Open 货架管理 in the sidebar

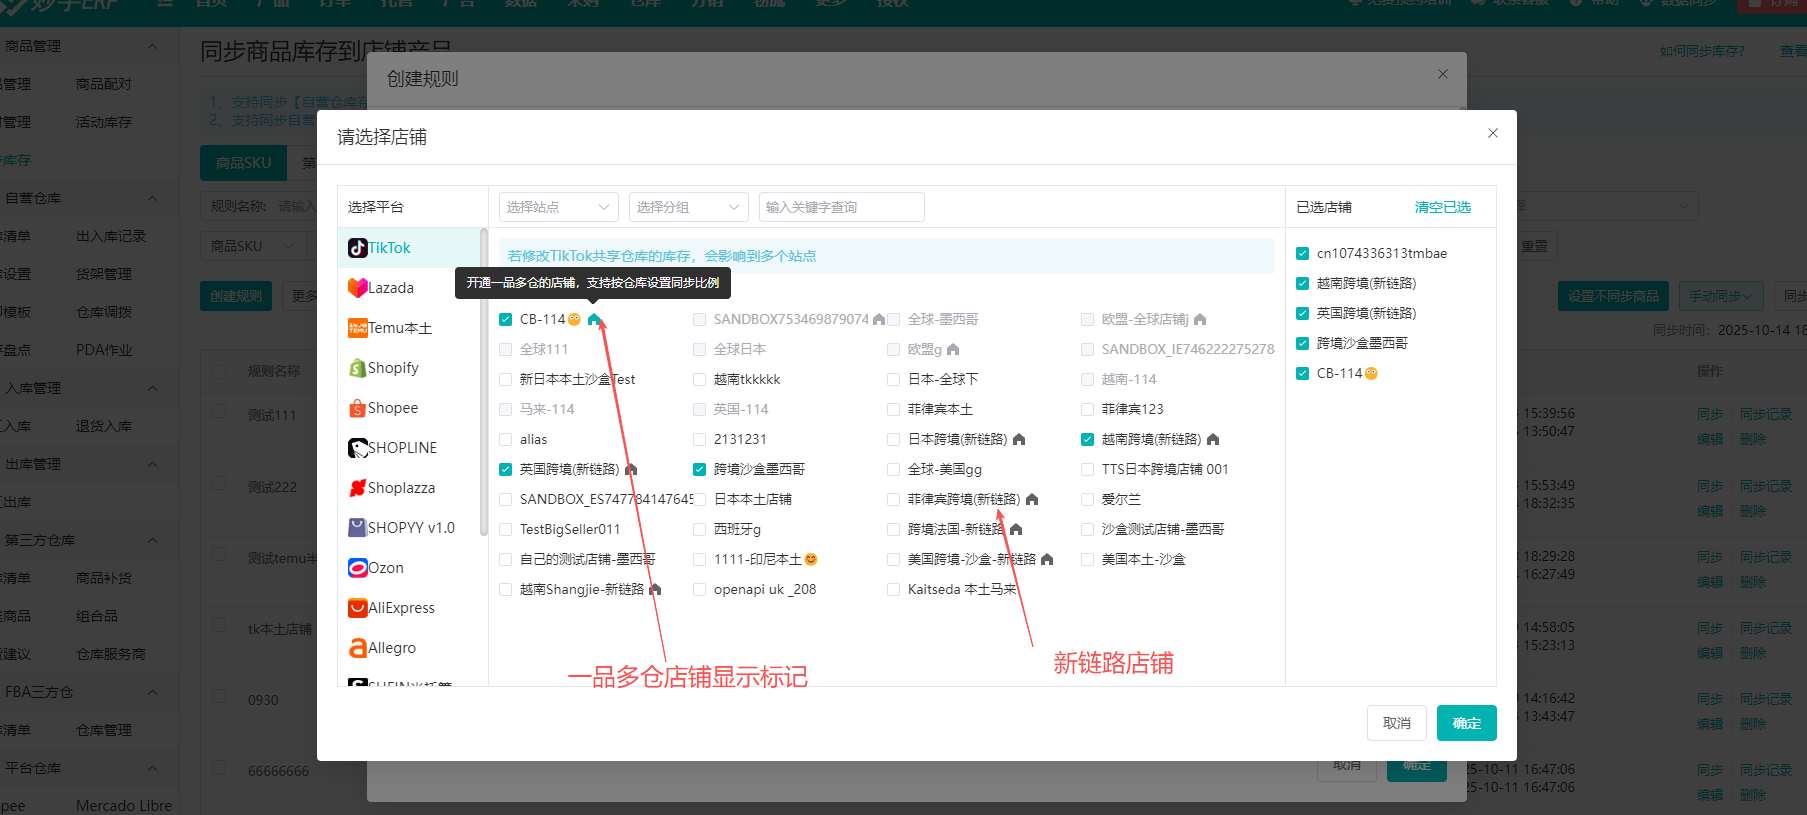[x=104, y=274]
